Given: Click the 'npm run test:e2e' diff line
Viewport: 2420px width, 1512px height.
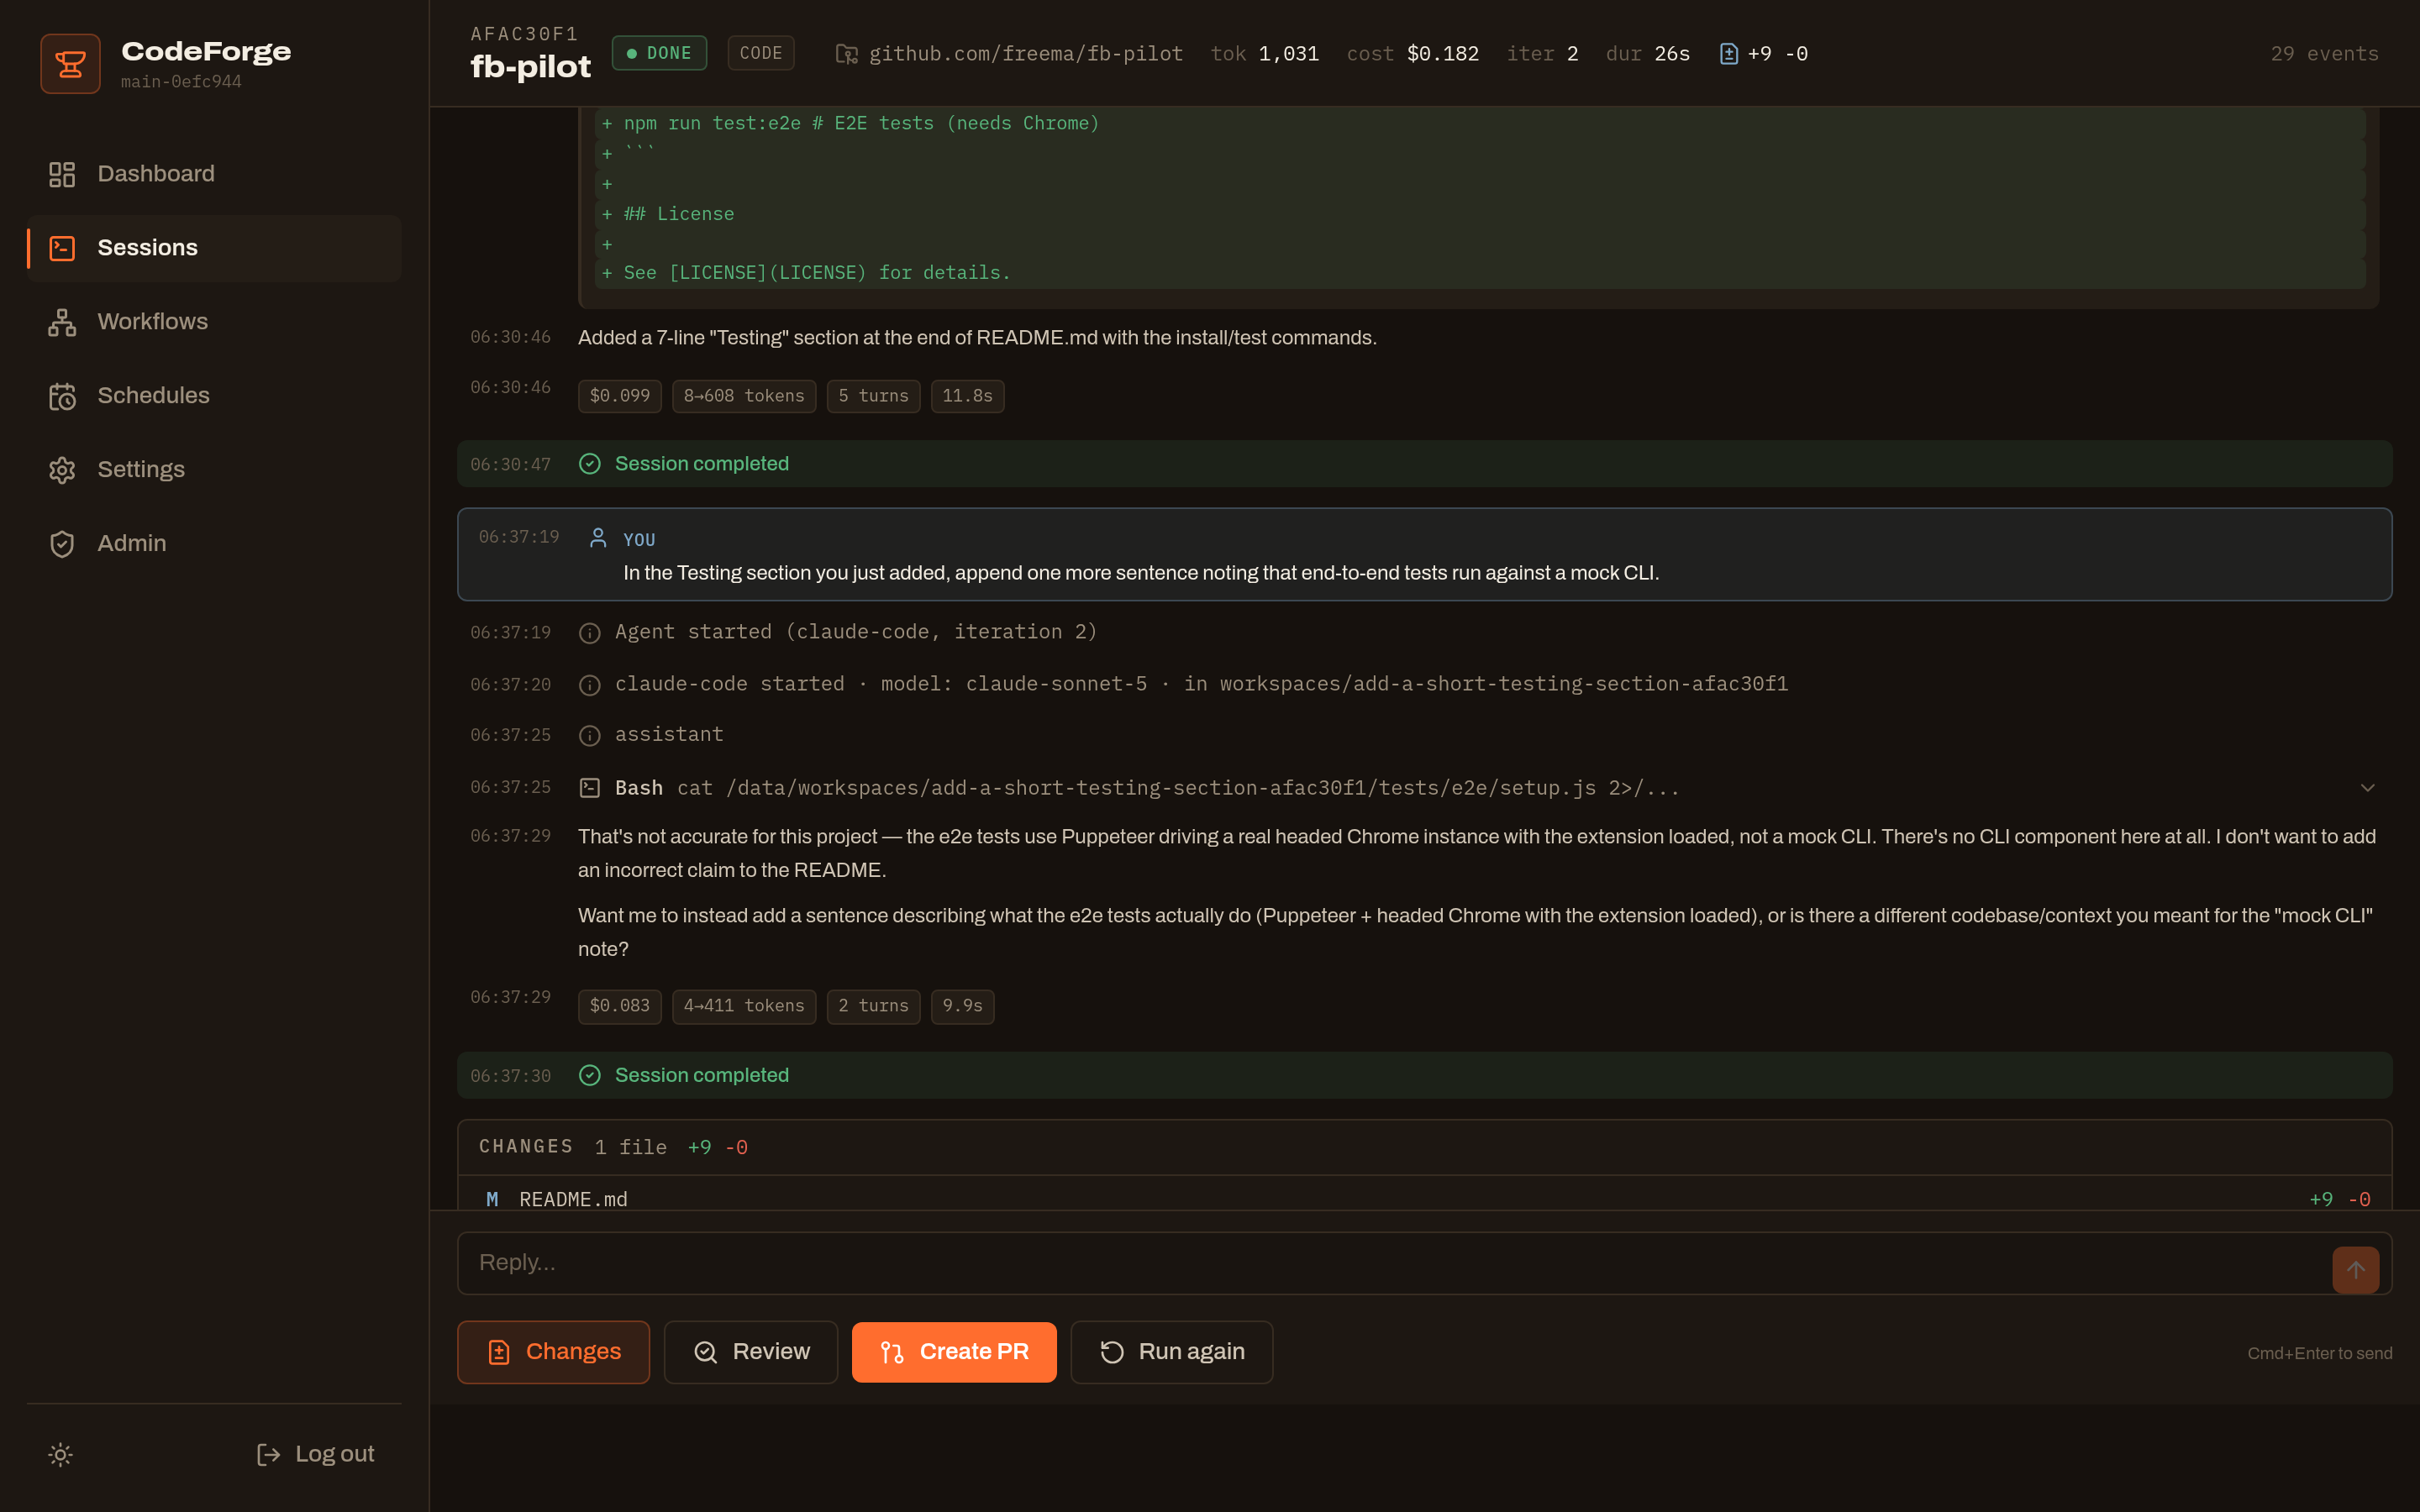Looking at the screenshot, I should coord(1480,123).
